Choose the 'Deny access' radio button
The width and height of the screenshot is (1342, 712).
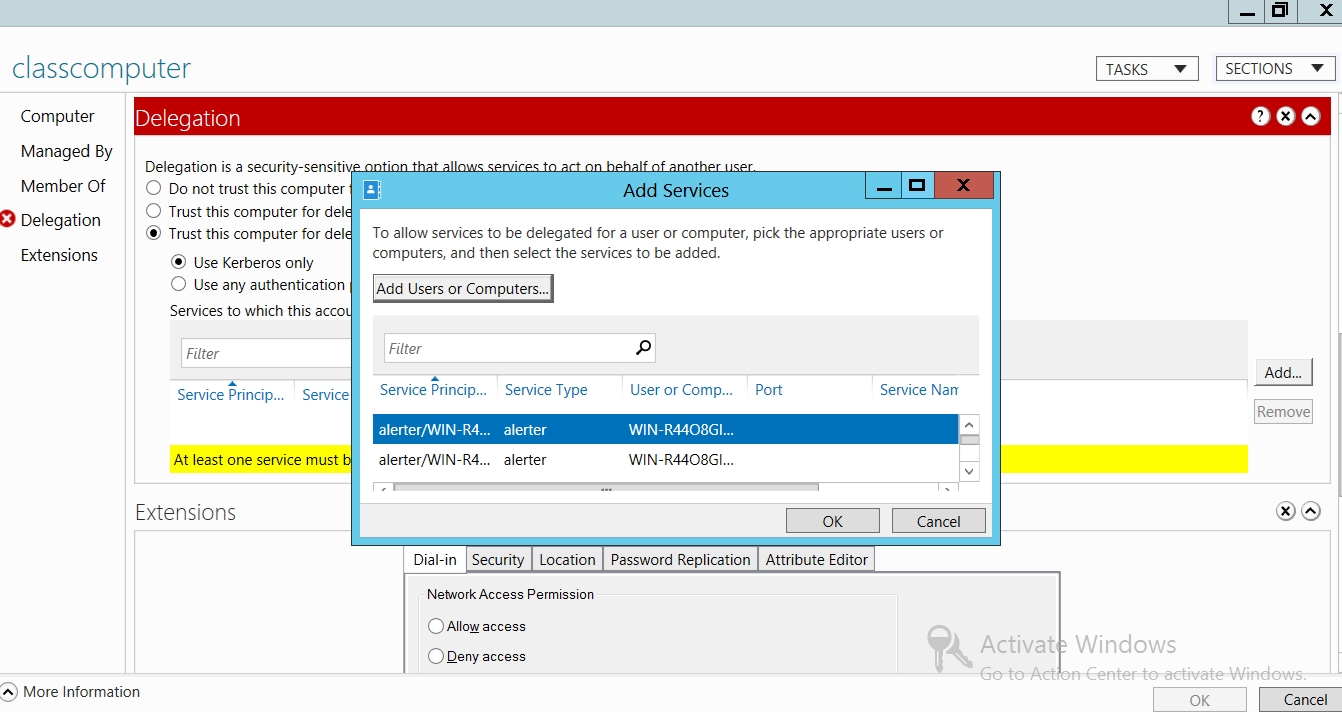click(x=436, y=656)
